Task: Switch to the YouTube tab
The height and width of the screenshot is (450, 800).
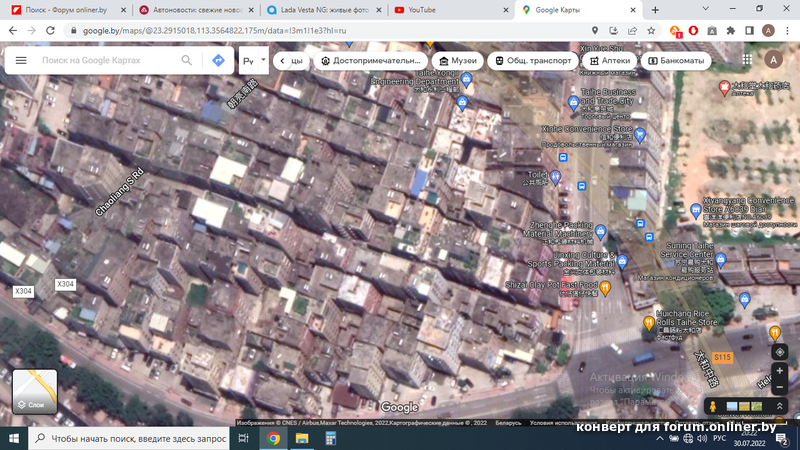Action: (452, 10)
